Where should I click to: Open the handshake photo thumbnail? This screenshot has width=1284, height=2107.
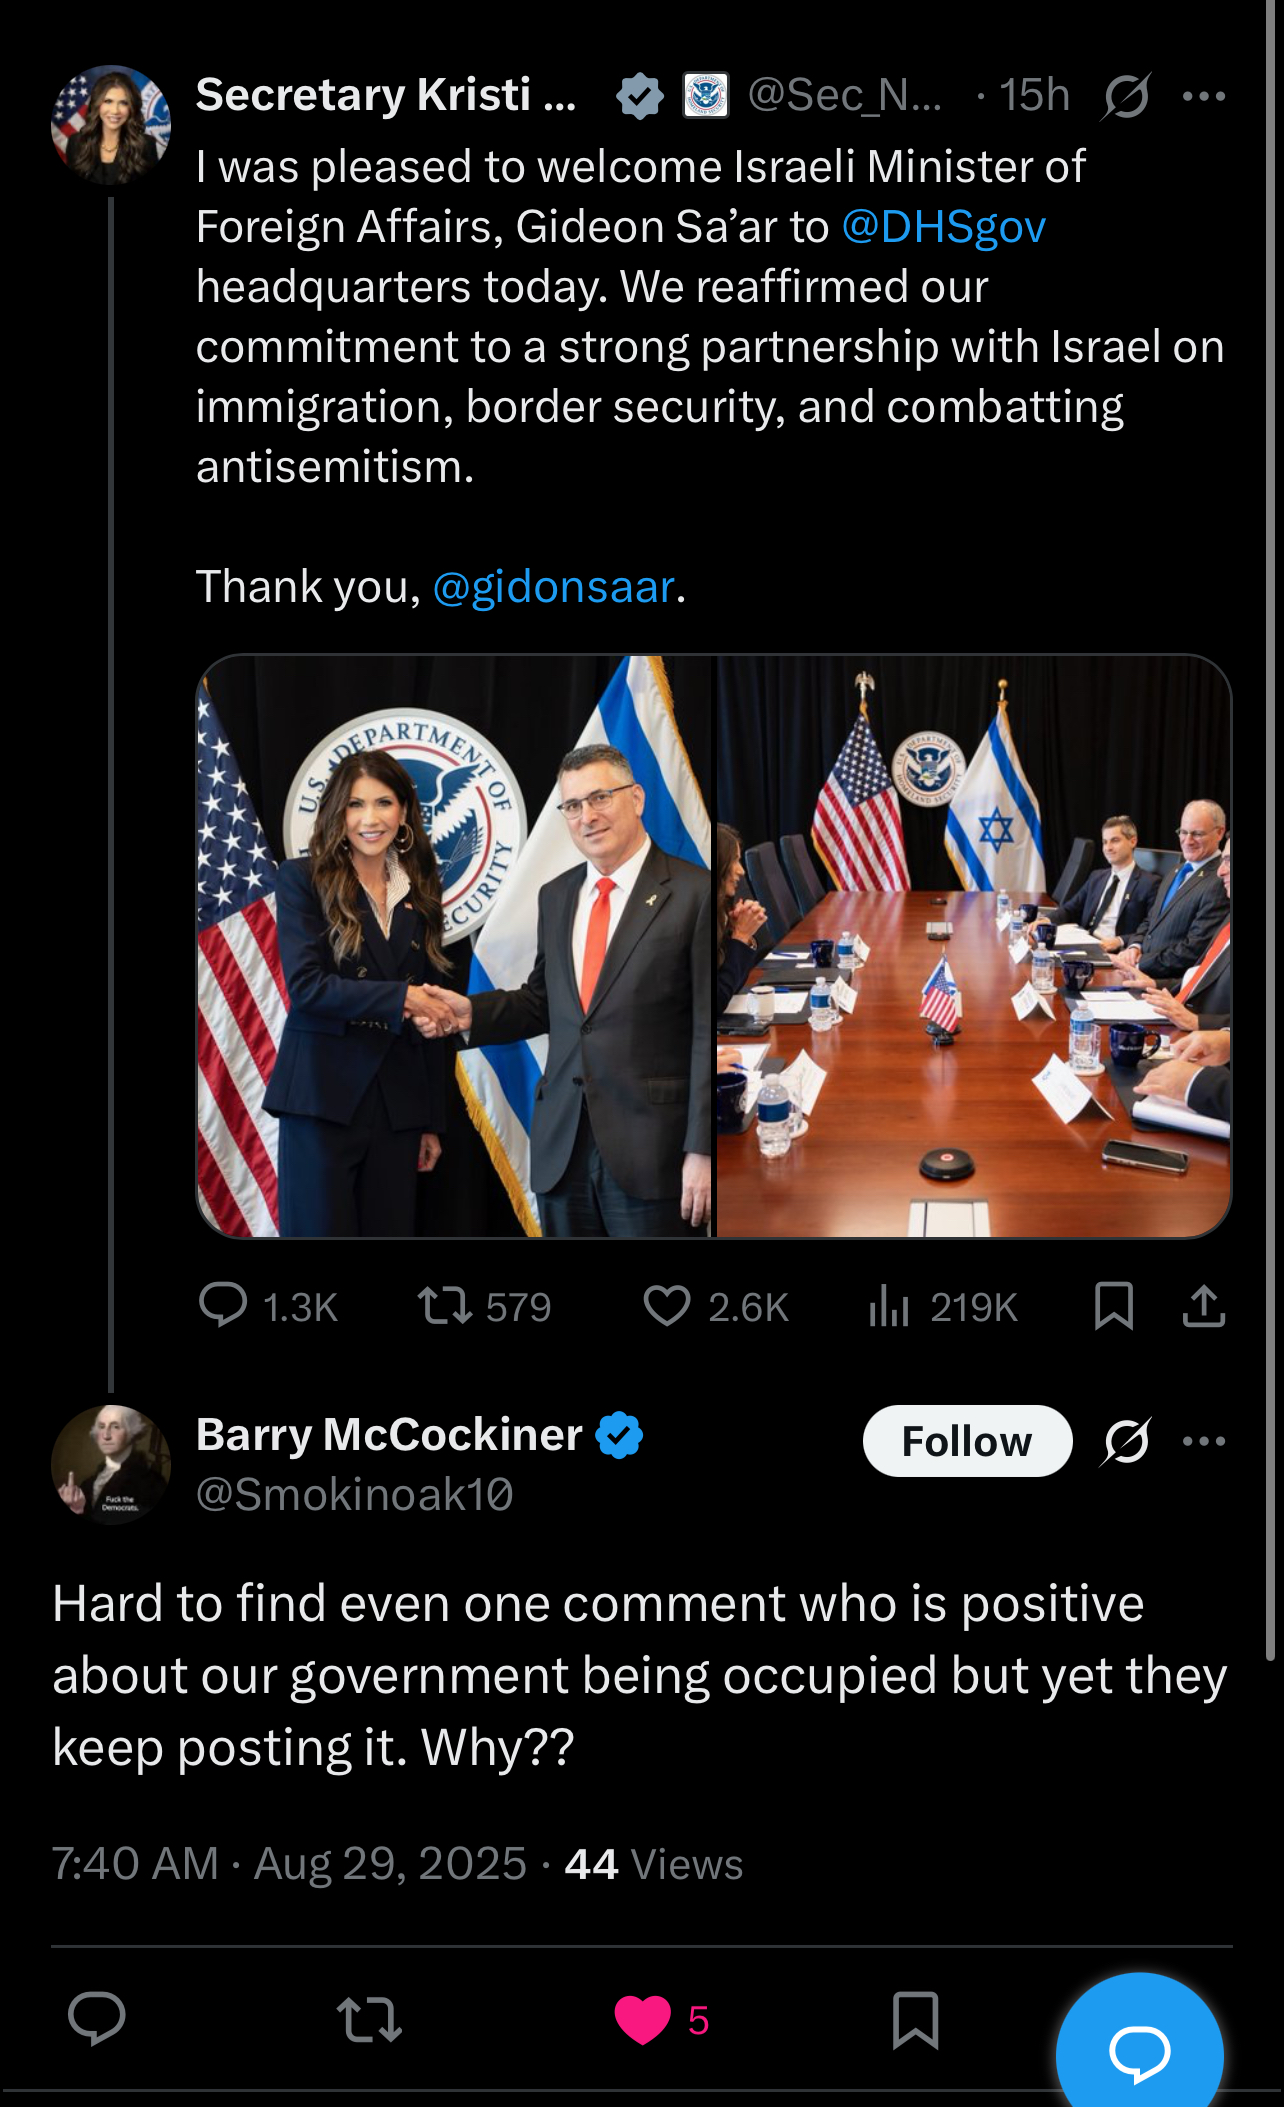click(x=454, y=946)
